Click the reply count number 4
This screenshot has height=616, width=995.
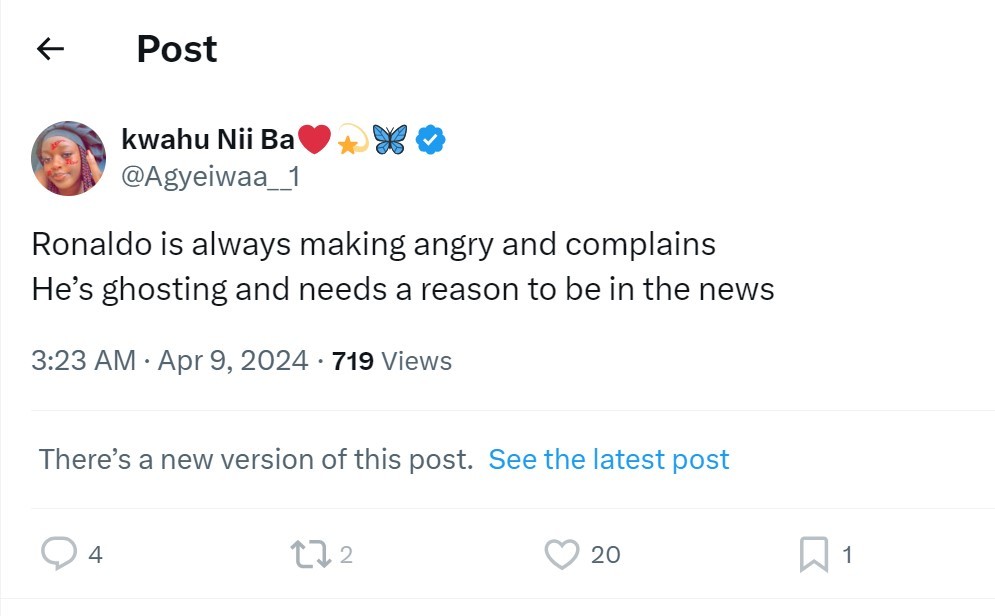[x=95, y=554]
